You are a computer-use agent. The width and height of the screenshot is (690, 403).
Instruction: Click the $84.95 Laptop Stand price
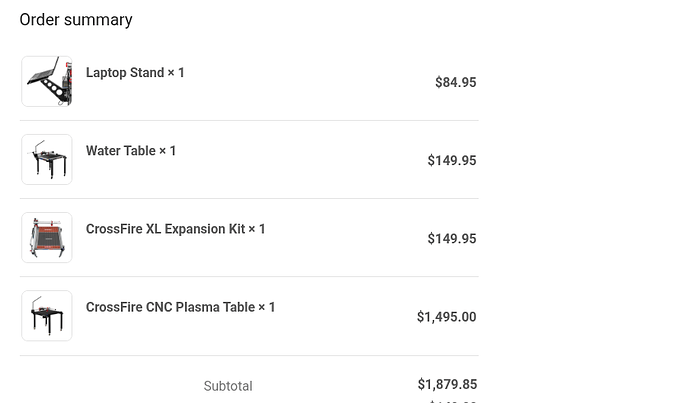tap(455, 83)
